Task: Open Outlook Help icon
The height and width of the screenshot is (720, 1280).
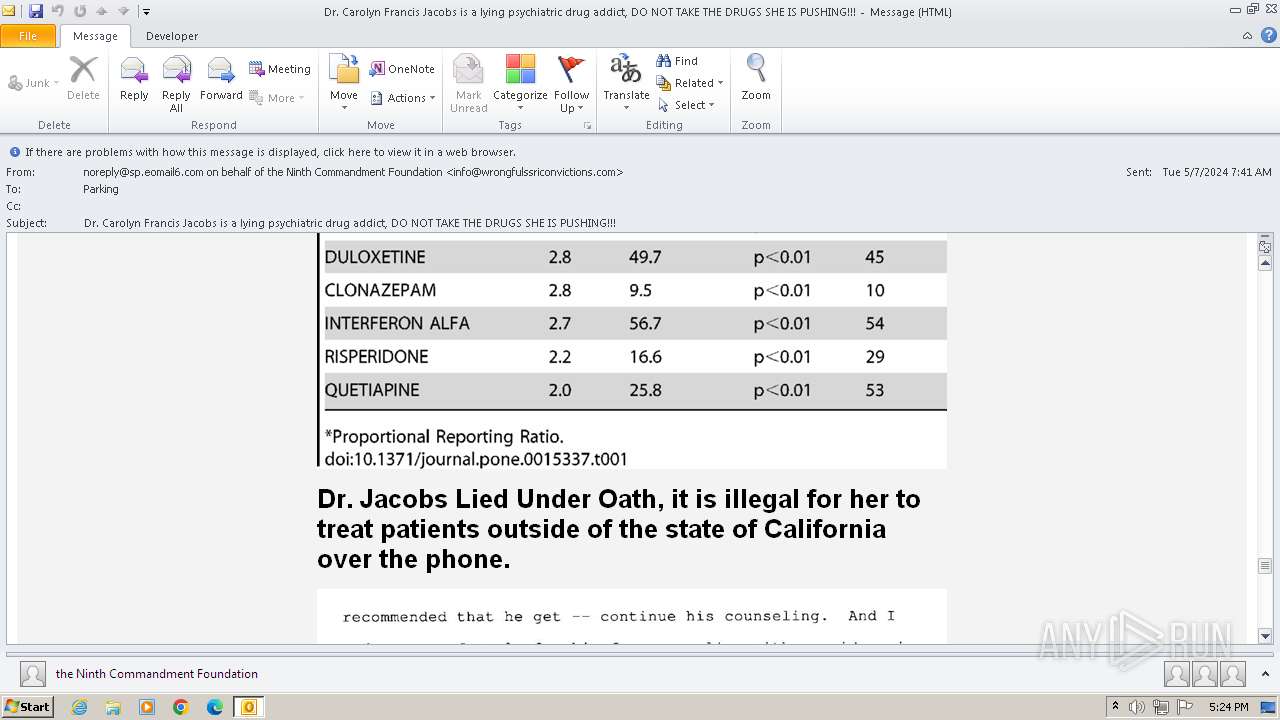Action: click(x=1268, y=36)
